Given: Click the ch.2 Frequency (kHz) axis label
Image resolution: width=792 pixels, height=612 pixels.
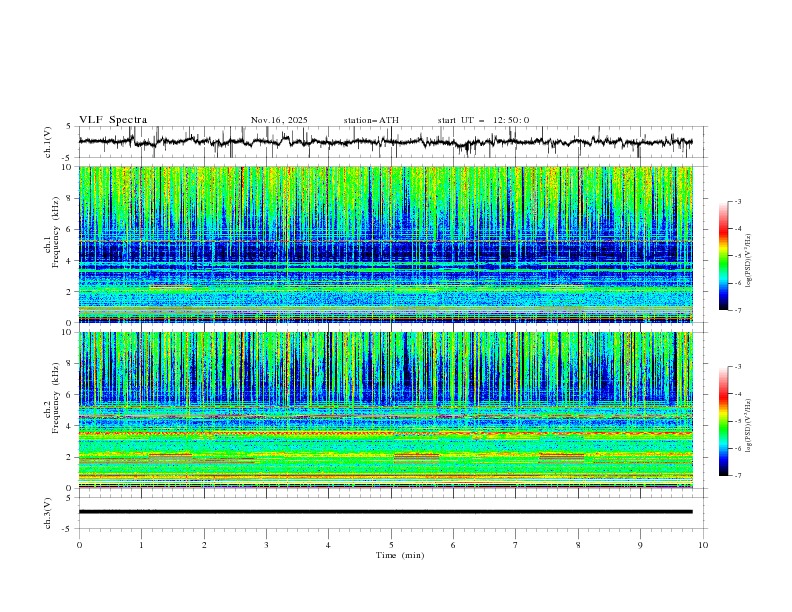Looking at the screenshot, I should (51, 398).
